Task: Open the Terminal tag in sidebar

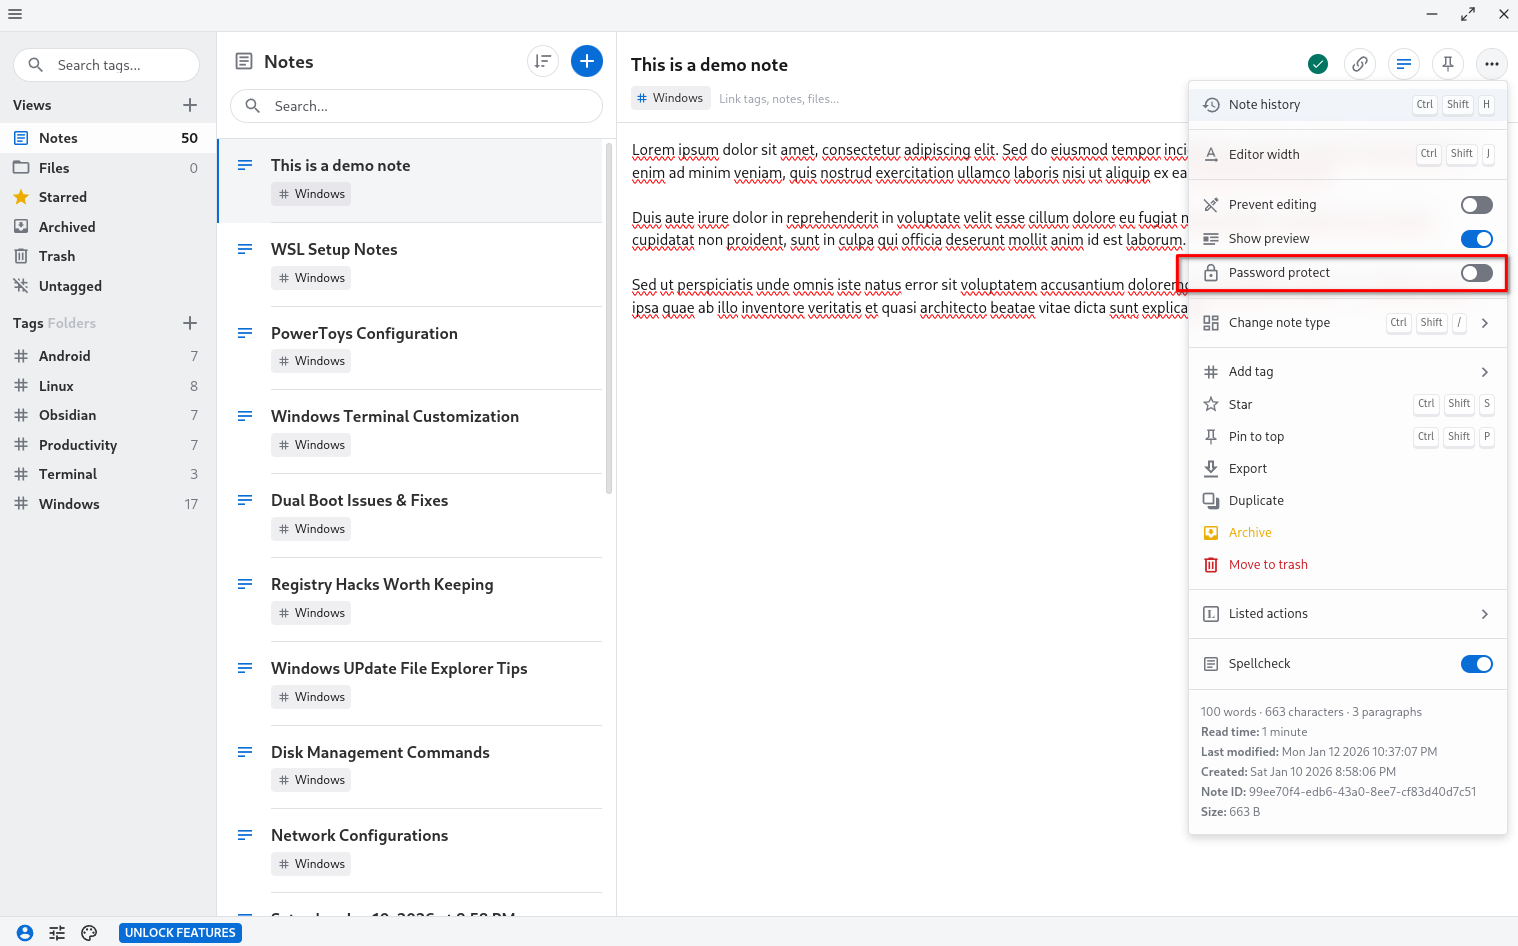Action: click(x=108, y=474)
